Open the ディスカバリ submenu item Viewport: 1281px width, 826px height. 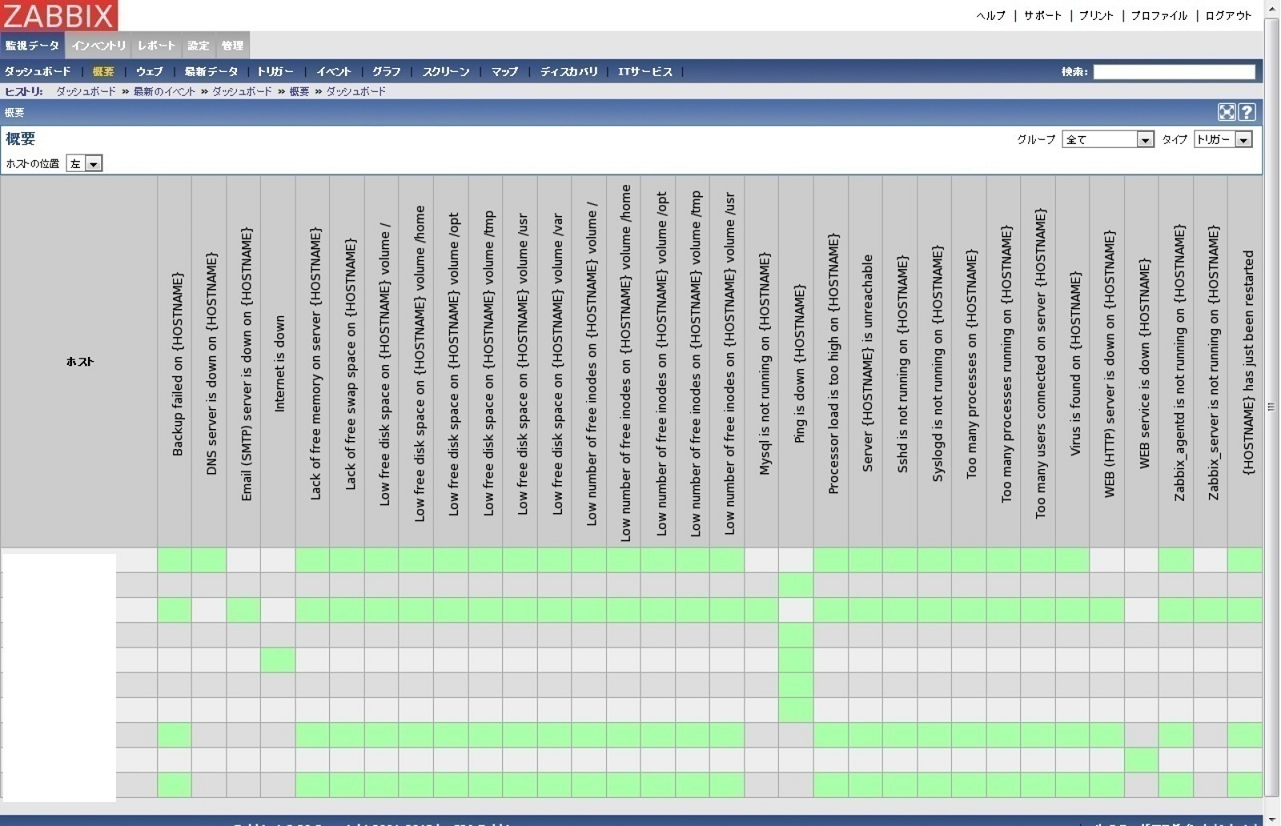pos(569,72)
